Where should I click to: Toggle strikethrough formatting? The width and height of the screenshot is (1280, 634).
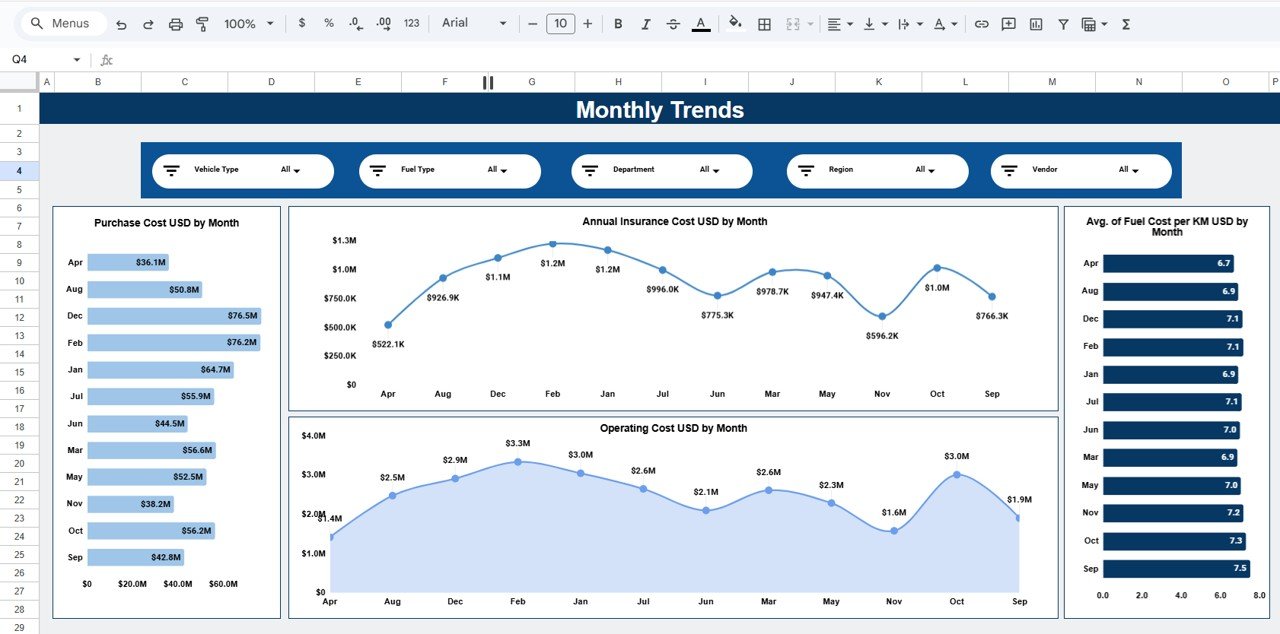point(673,23)
